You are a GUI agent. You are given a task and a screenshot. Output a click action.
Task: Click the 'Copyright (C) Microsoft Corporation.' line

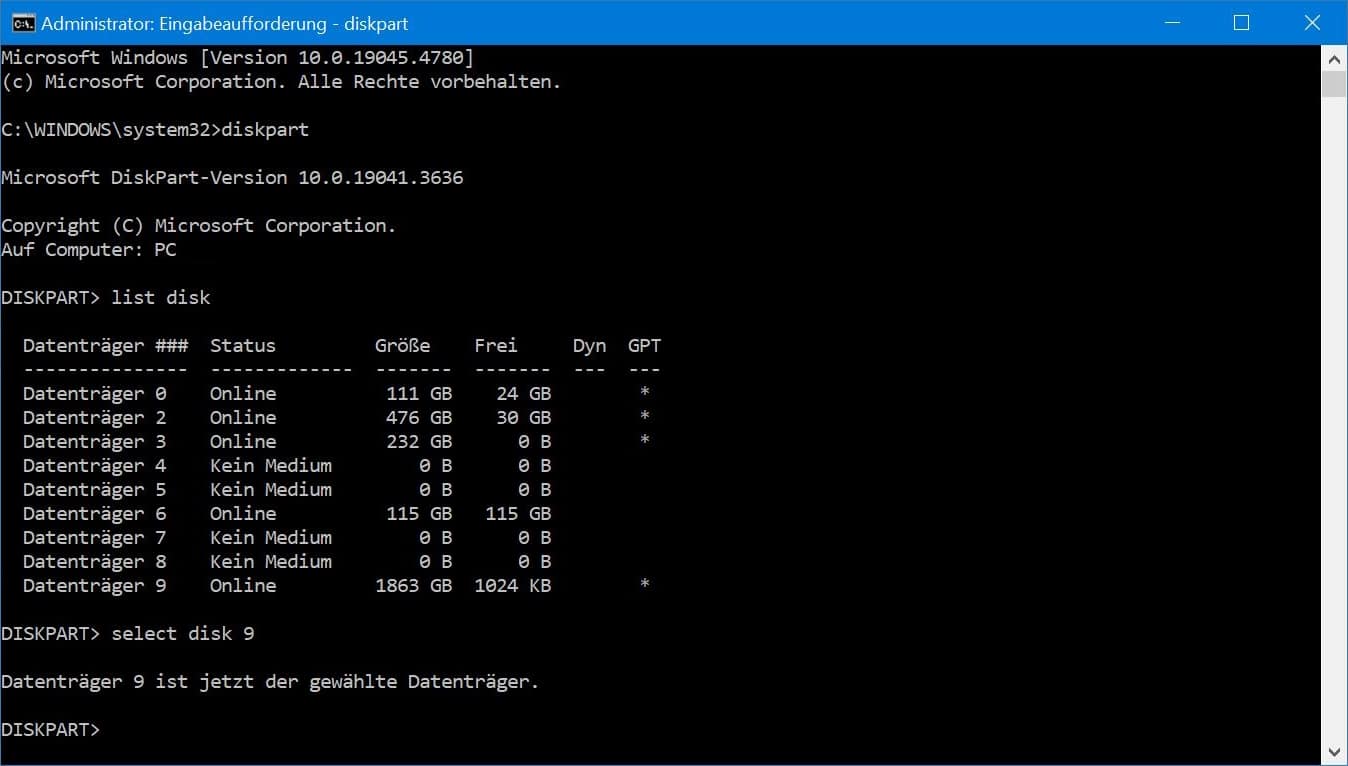199,226
